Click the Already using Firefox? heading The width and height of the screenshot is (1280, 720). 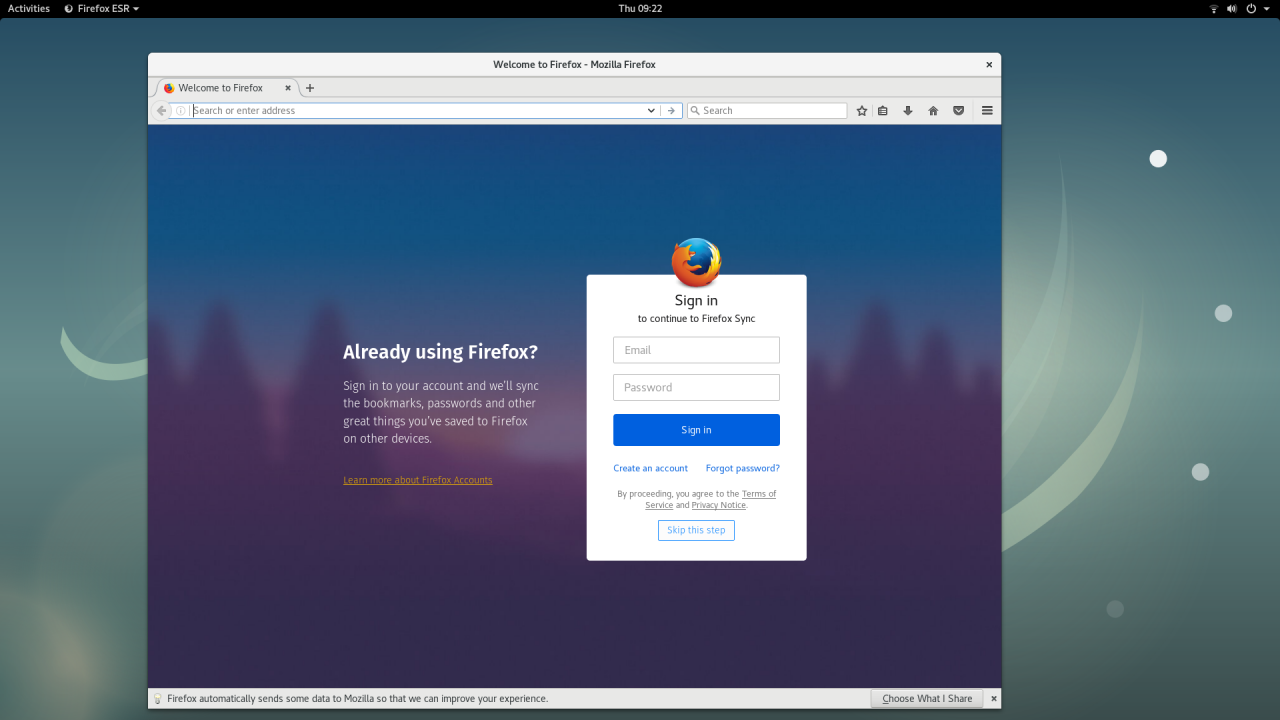[x=440, y=352]
